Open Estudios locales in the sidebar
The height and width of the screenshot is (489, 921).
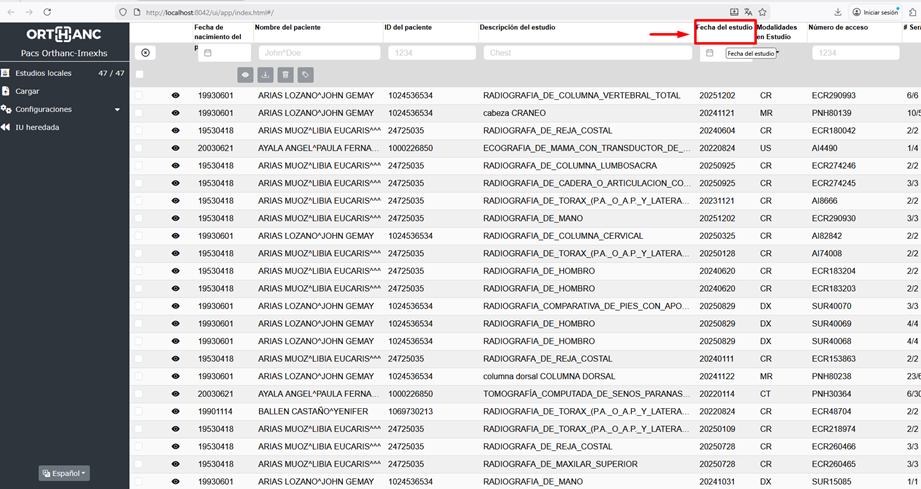43,73
